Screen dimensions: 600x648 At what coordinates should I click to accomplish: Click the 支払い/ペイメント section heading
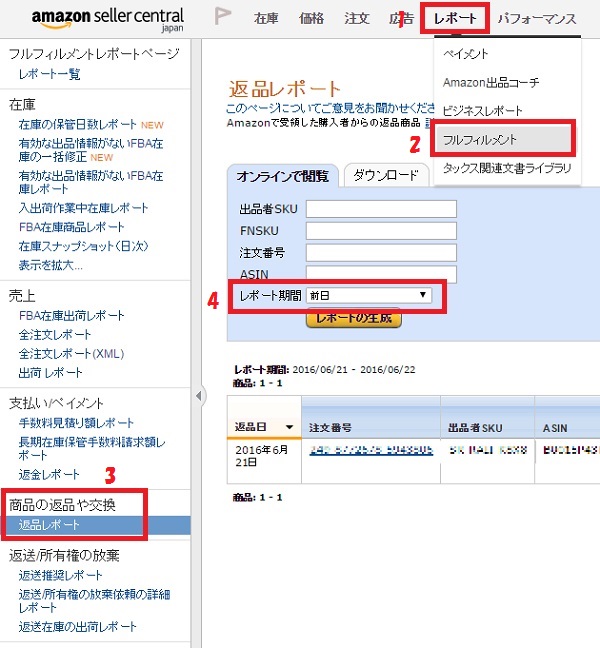click(56, 403)
